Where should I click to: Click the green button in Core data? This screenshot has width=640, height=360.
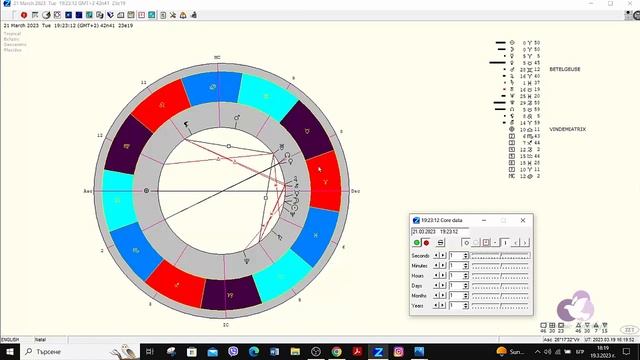tap(417, 242)
